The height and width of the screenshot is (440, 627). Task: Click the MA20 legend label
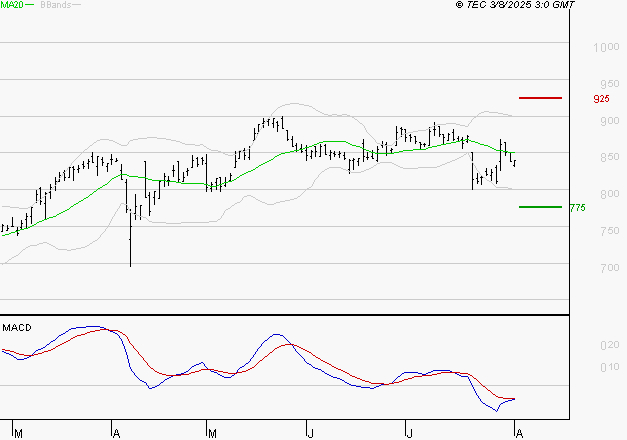[12, 5]
